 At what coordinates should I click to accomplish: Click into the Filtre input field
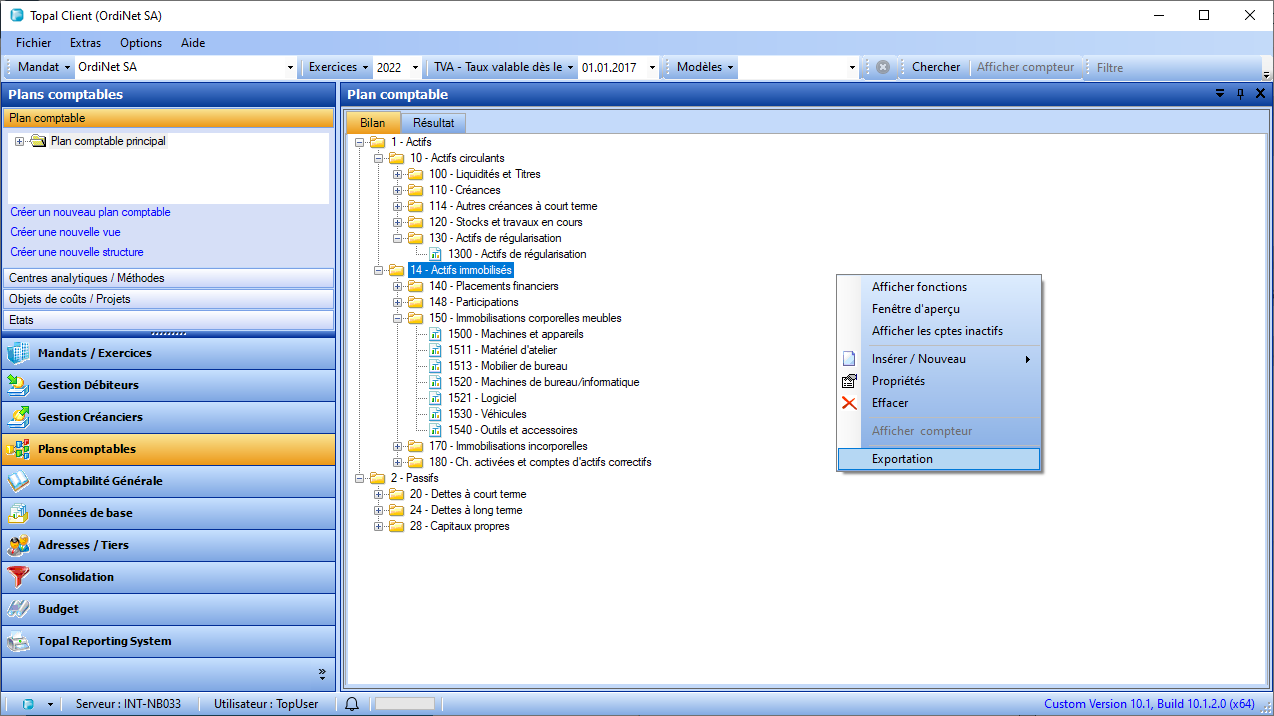pos(1175,67)
